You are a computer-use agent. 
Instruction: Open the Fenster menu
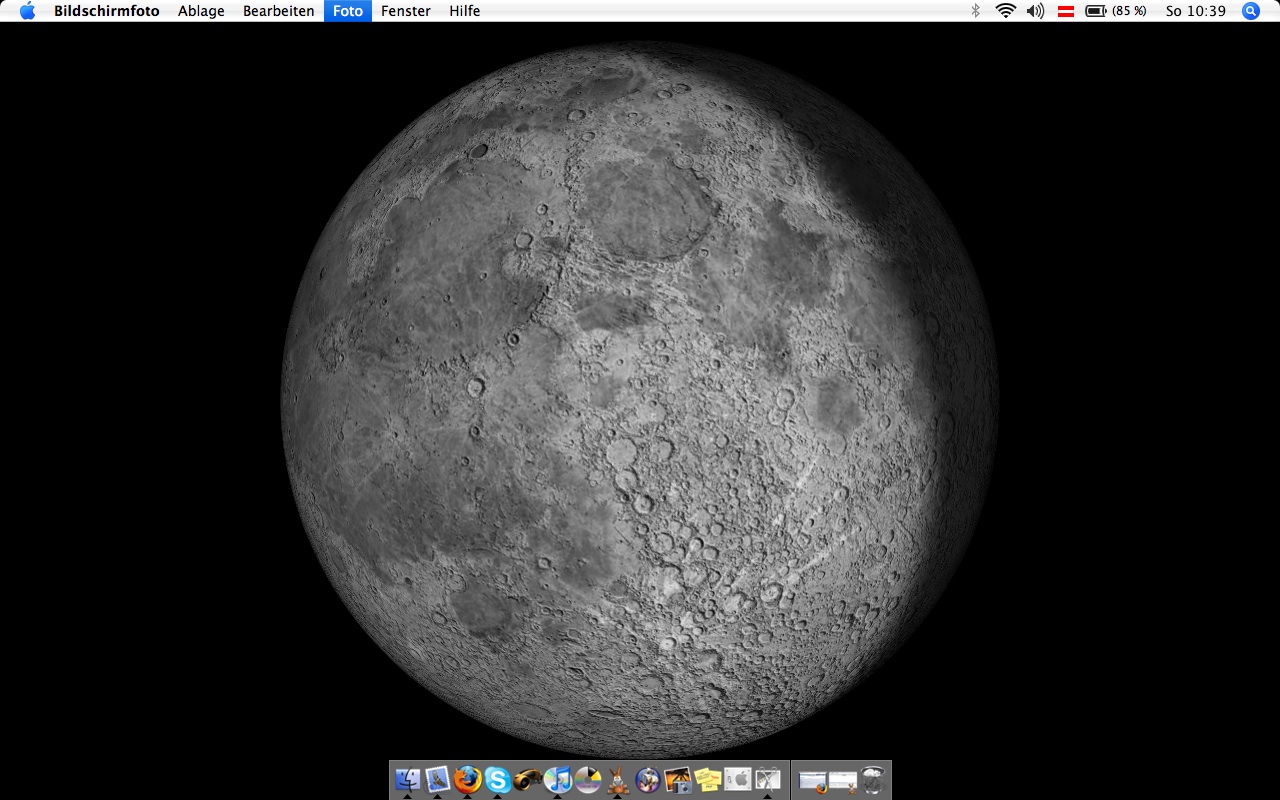click(x=405, y=11)
